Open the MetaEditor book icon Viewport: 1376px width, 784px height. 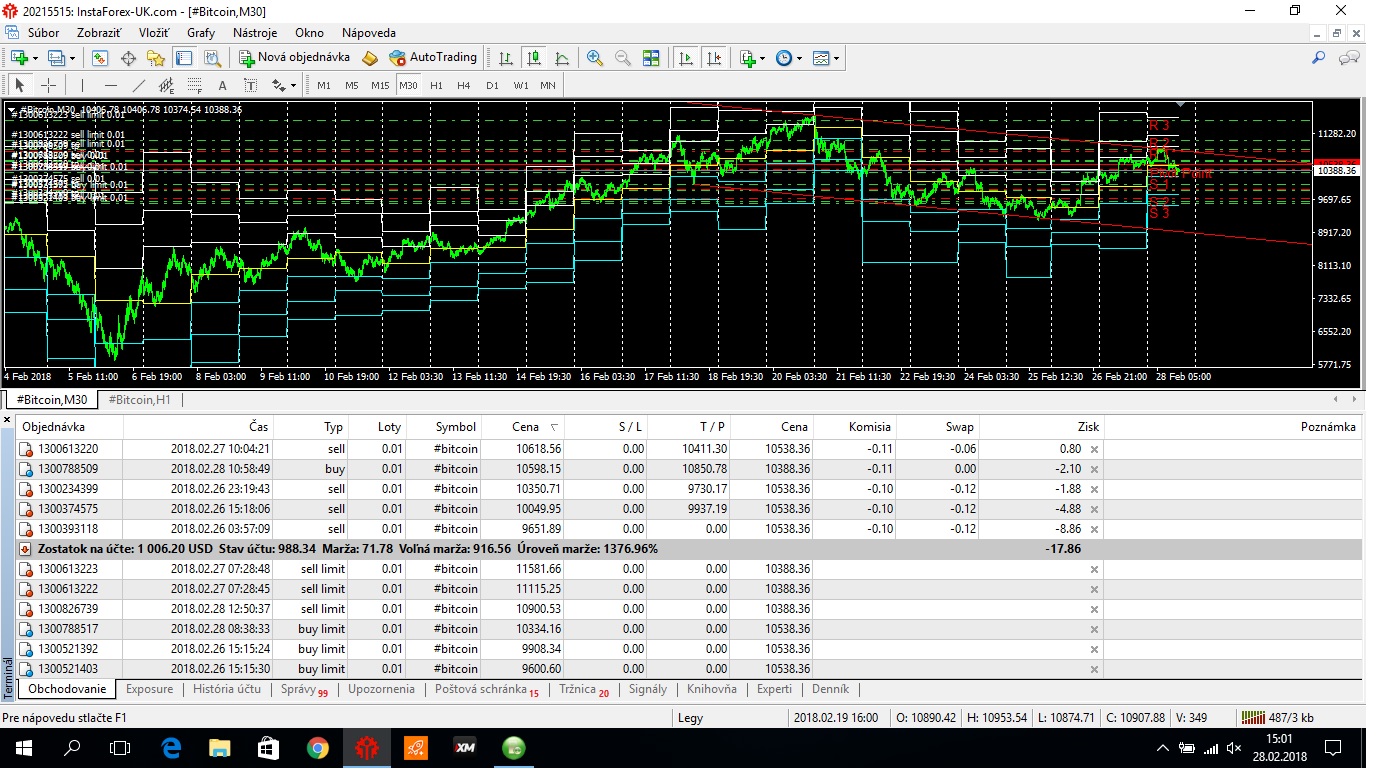(370, 58)
